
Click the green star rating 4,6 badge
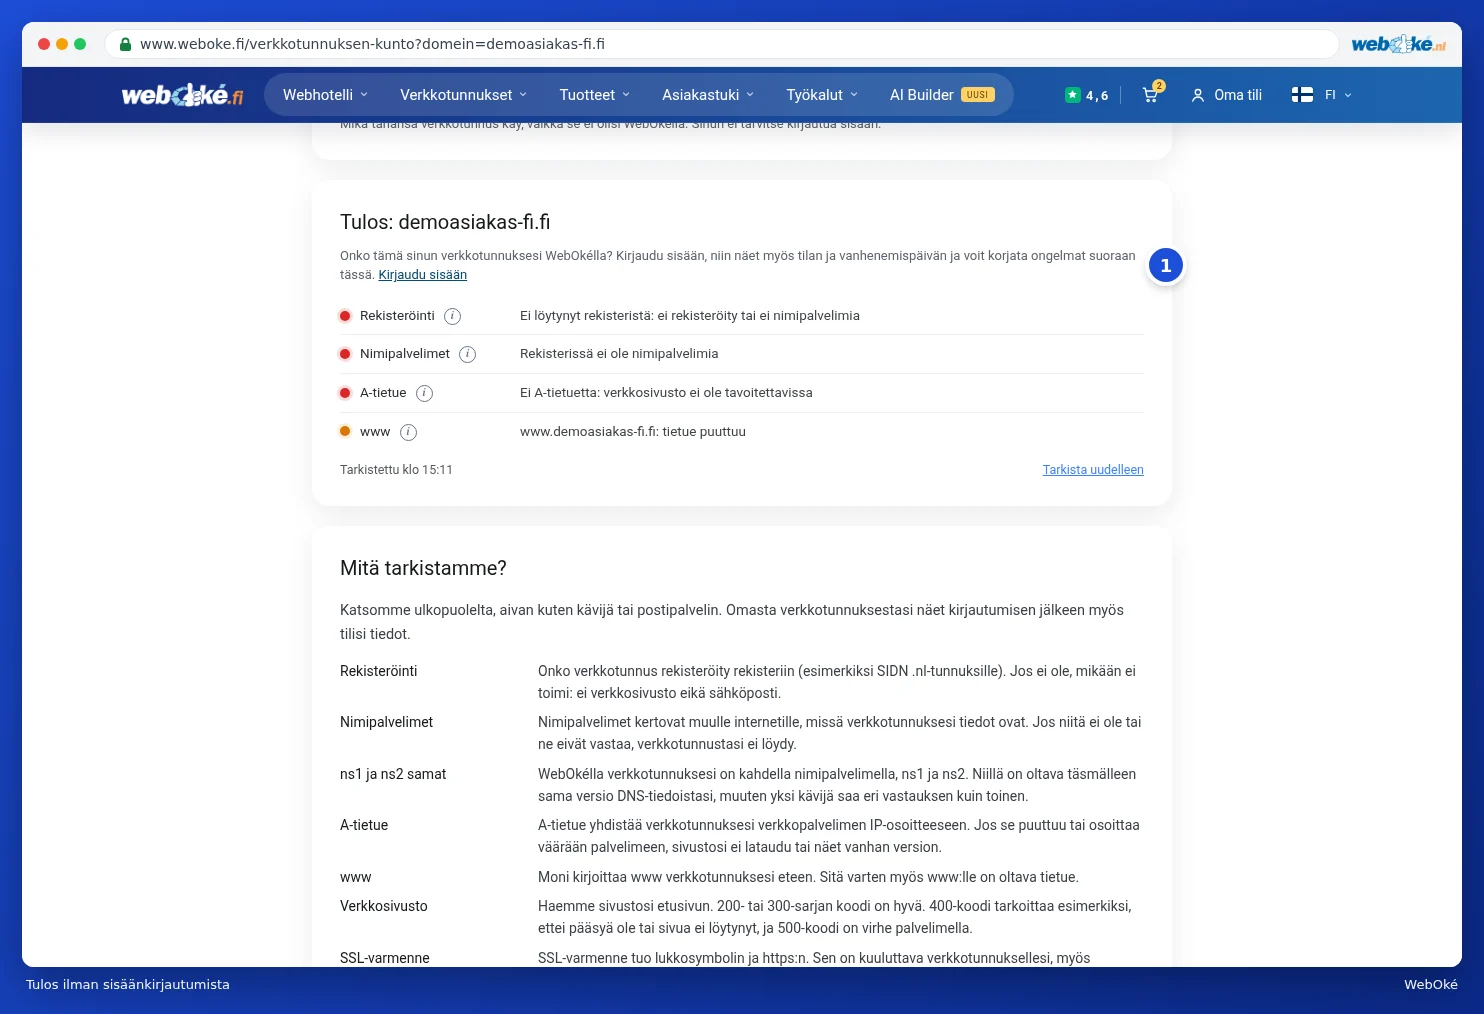tap(1087, 95)
